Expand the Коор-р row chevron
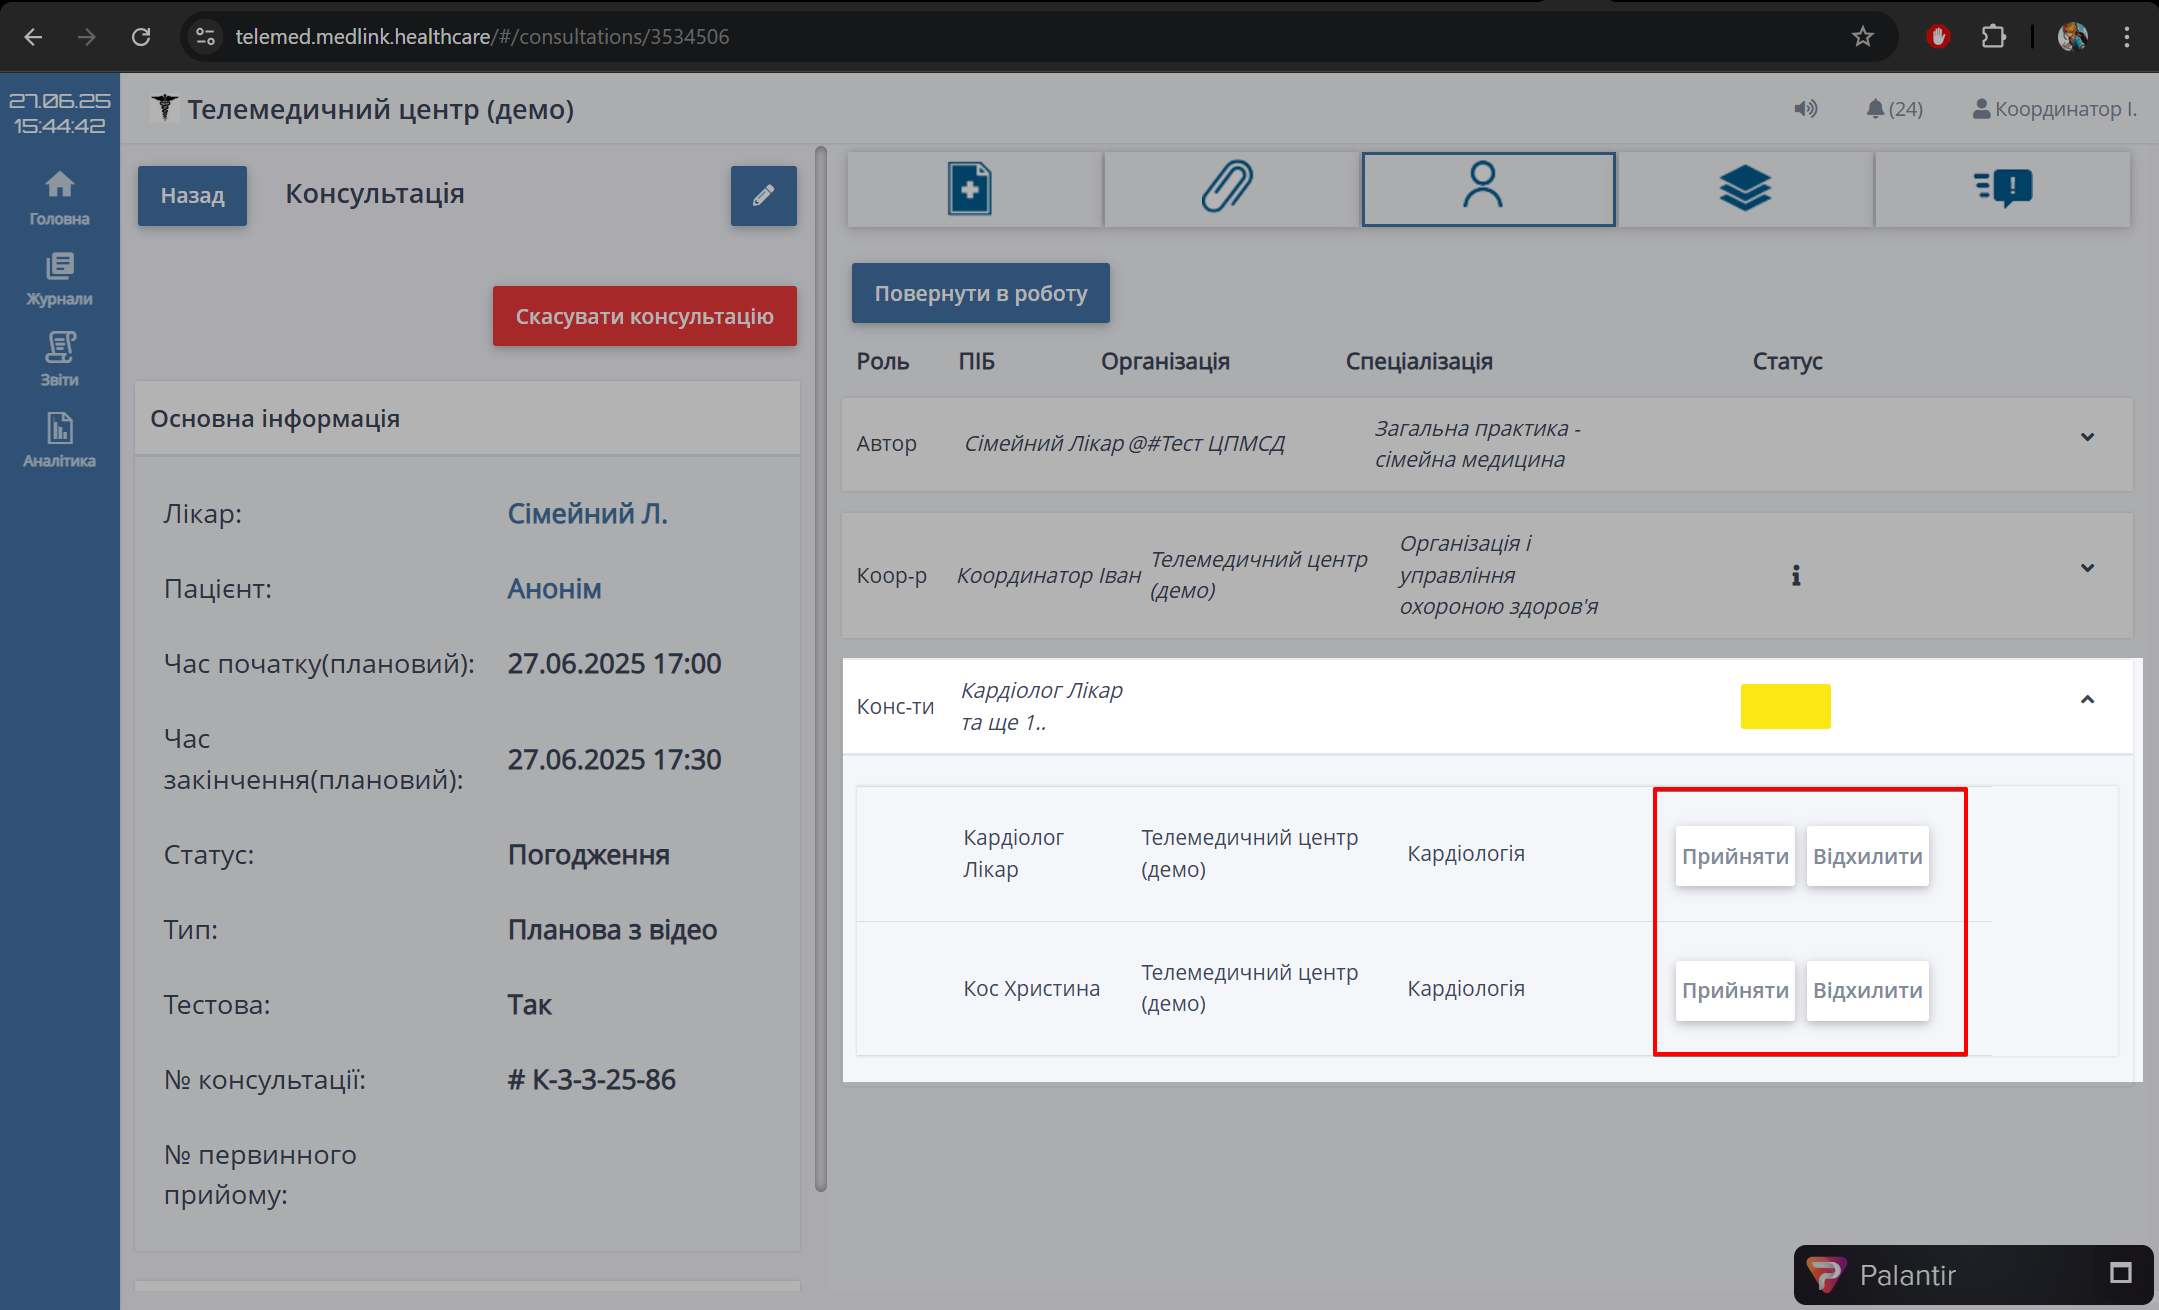 tap(2087, 569)
